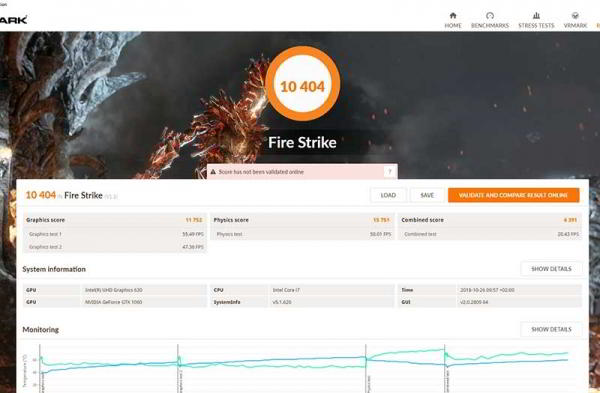Click the Intel Core i7 CPU value
The height and width of the screenshot is (393, 600).
pyautogui.click(x=286, y=290)
